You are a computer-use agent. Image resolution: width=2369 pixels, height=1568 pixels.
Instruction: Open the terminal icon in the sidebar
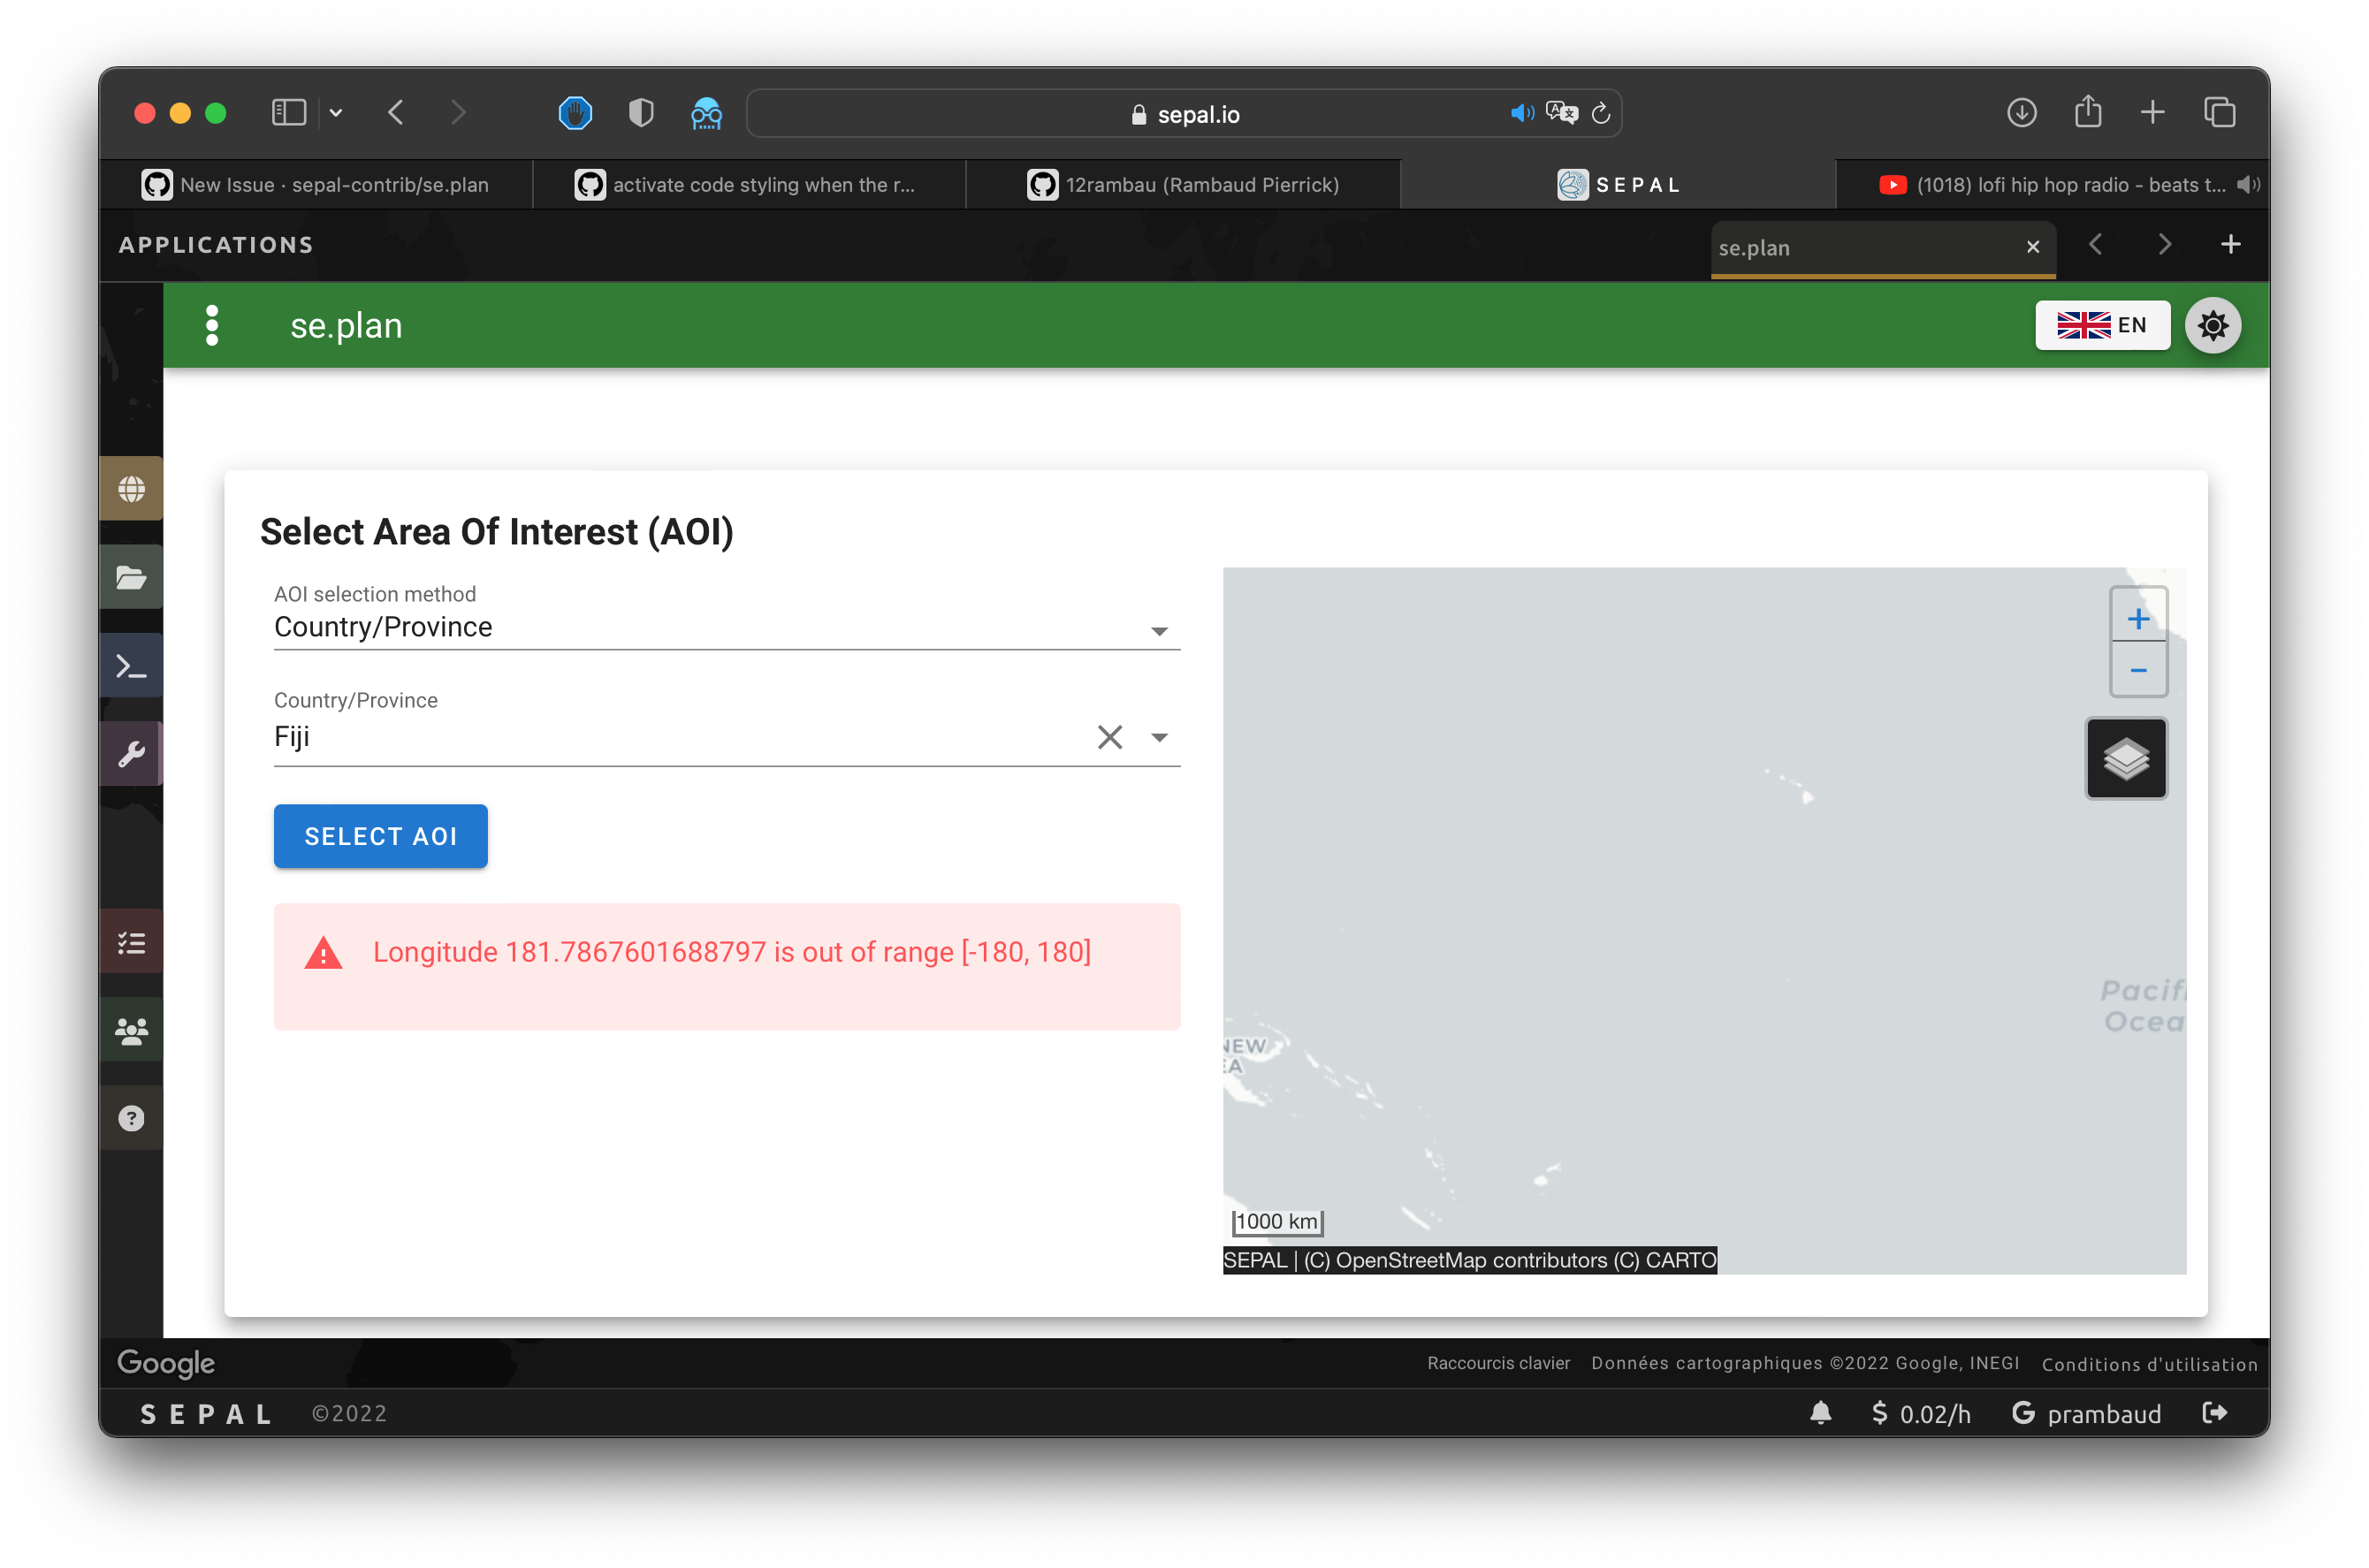[x=131, y=665]
